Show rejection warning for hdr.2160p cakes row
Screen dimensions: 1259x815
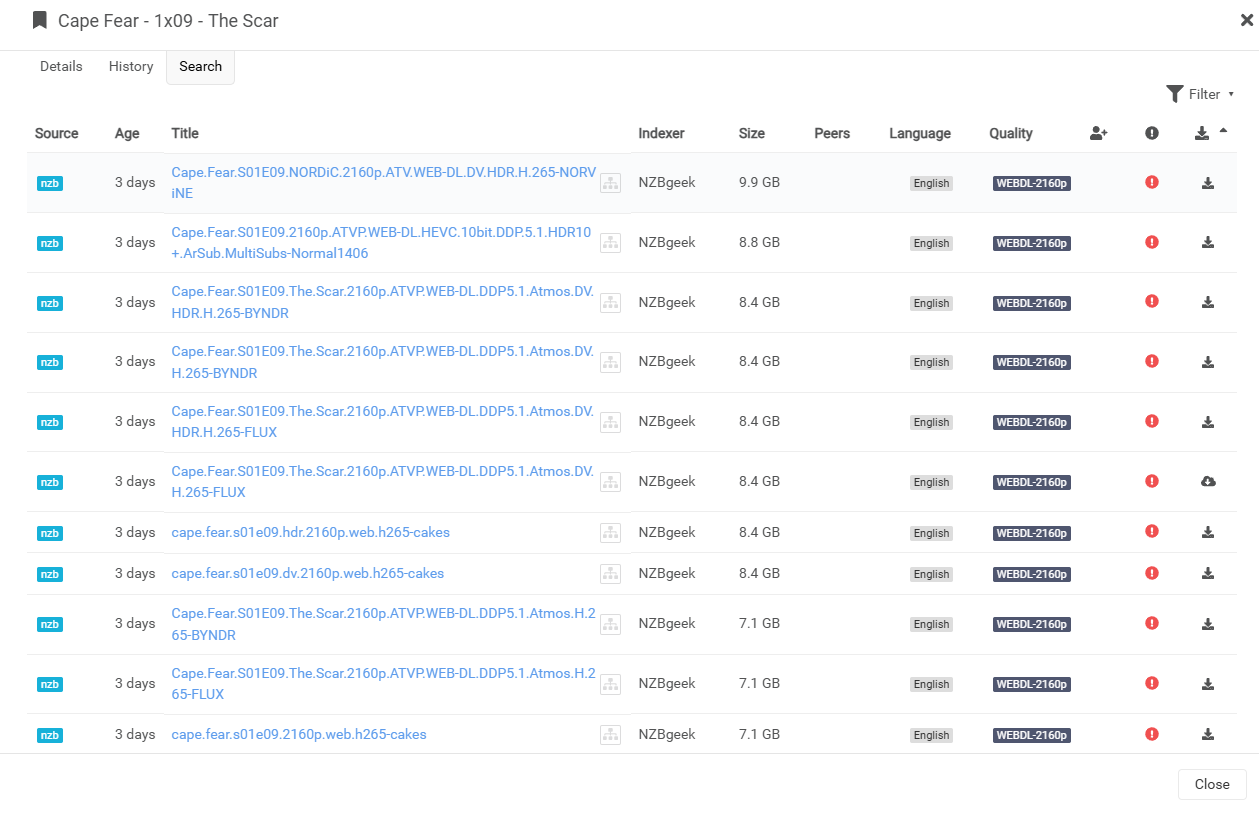[x=1152, y=531]
